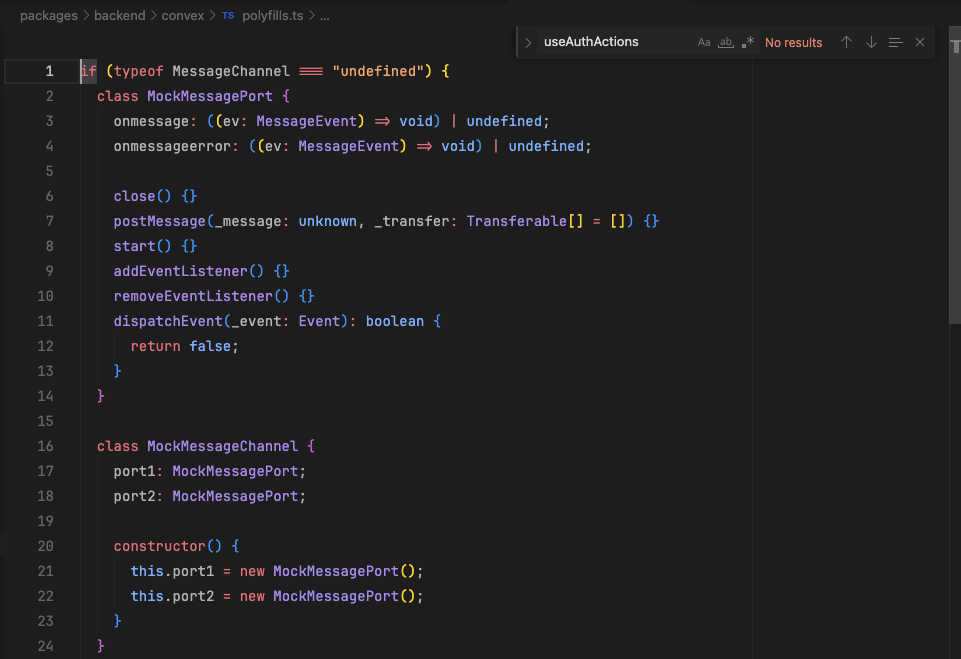
Task: Toggle Match Case in find widget
Action: coord(704,42)
